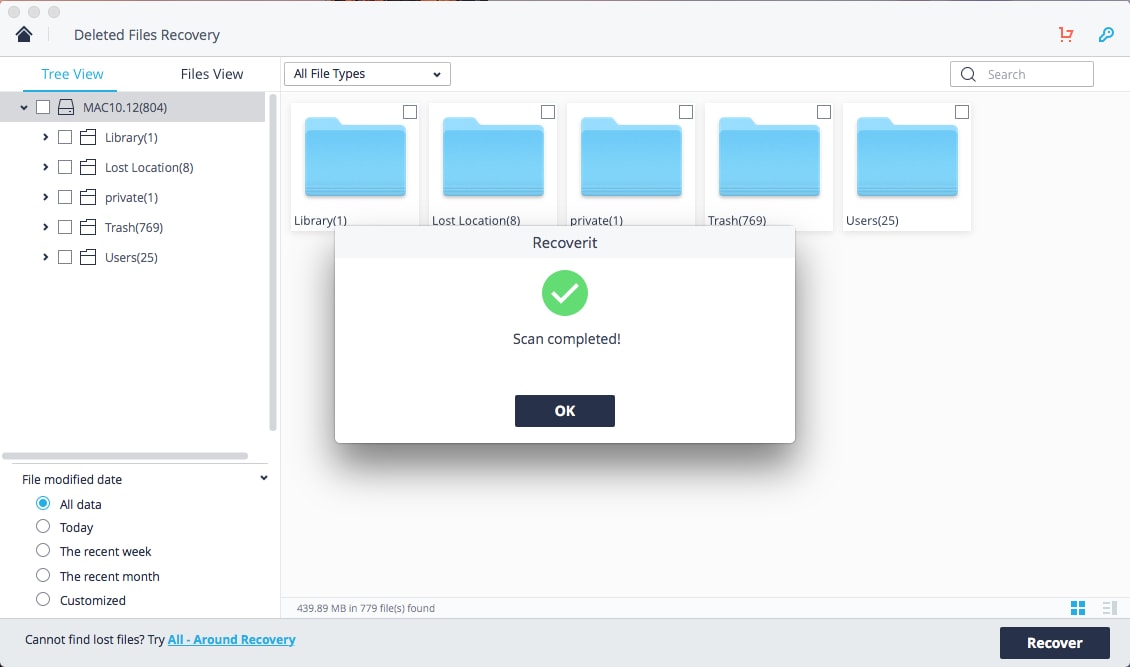1130x667 pixels.
Task: Select the Lost Location(8) tree row label
Action: [x=149, y=167]
